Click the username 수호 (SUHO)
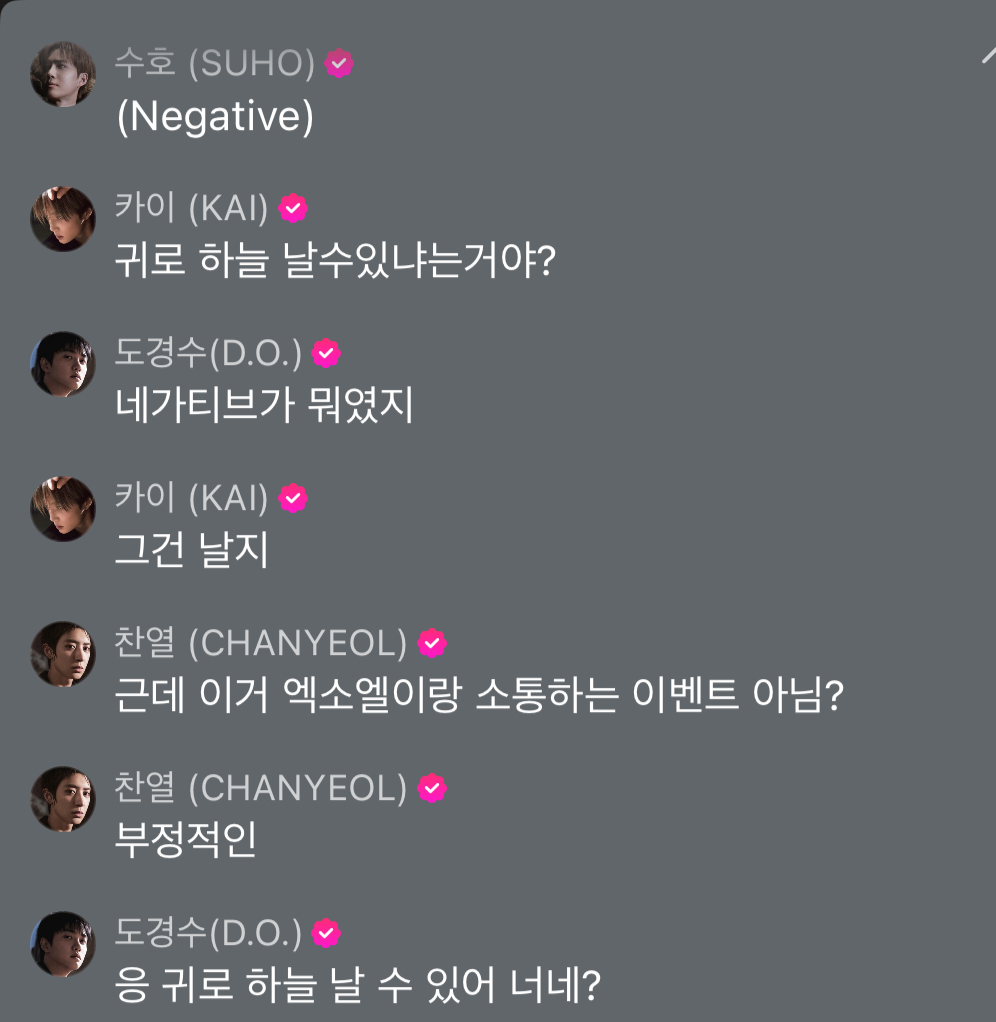The width and height of the screenshot is (996, 1022). coord(215,64)
